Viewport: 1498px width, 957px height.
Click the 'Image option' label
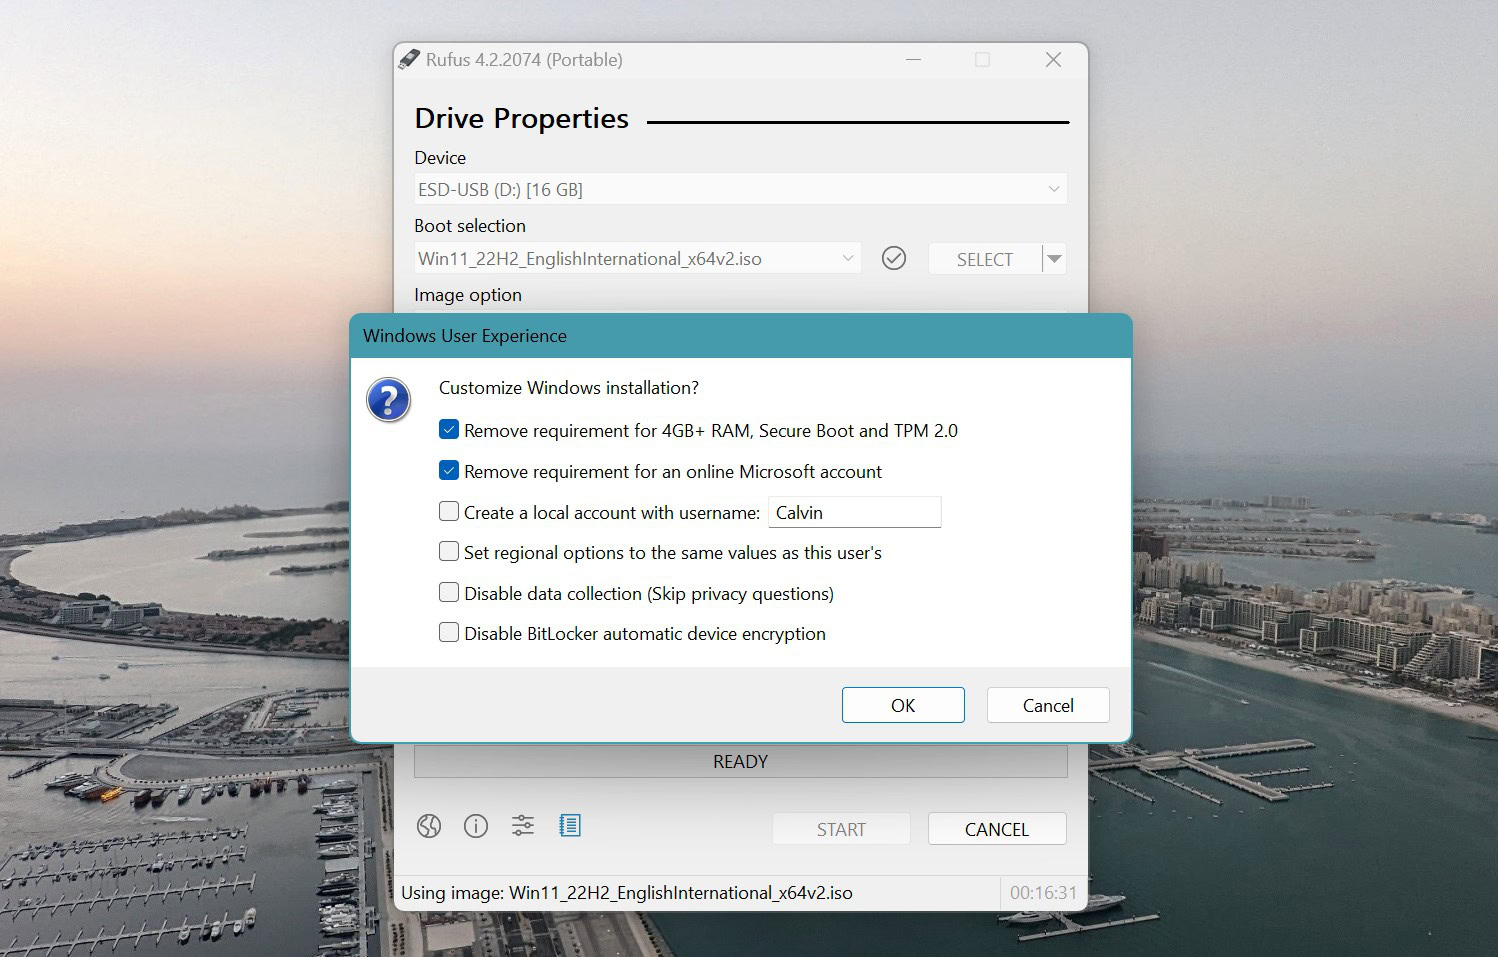coord(468,295)
